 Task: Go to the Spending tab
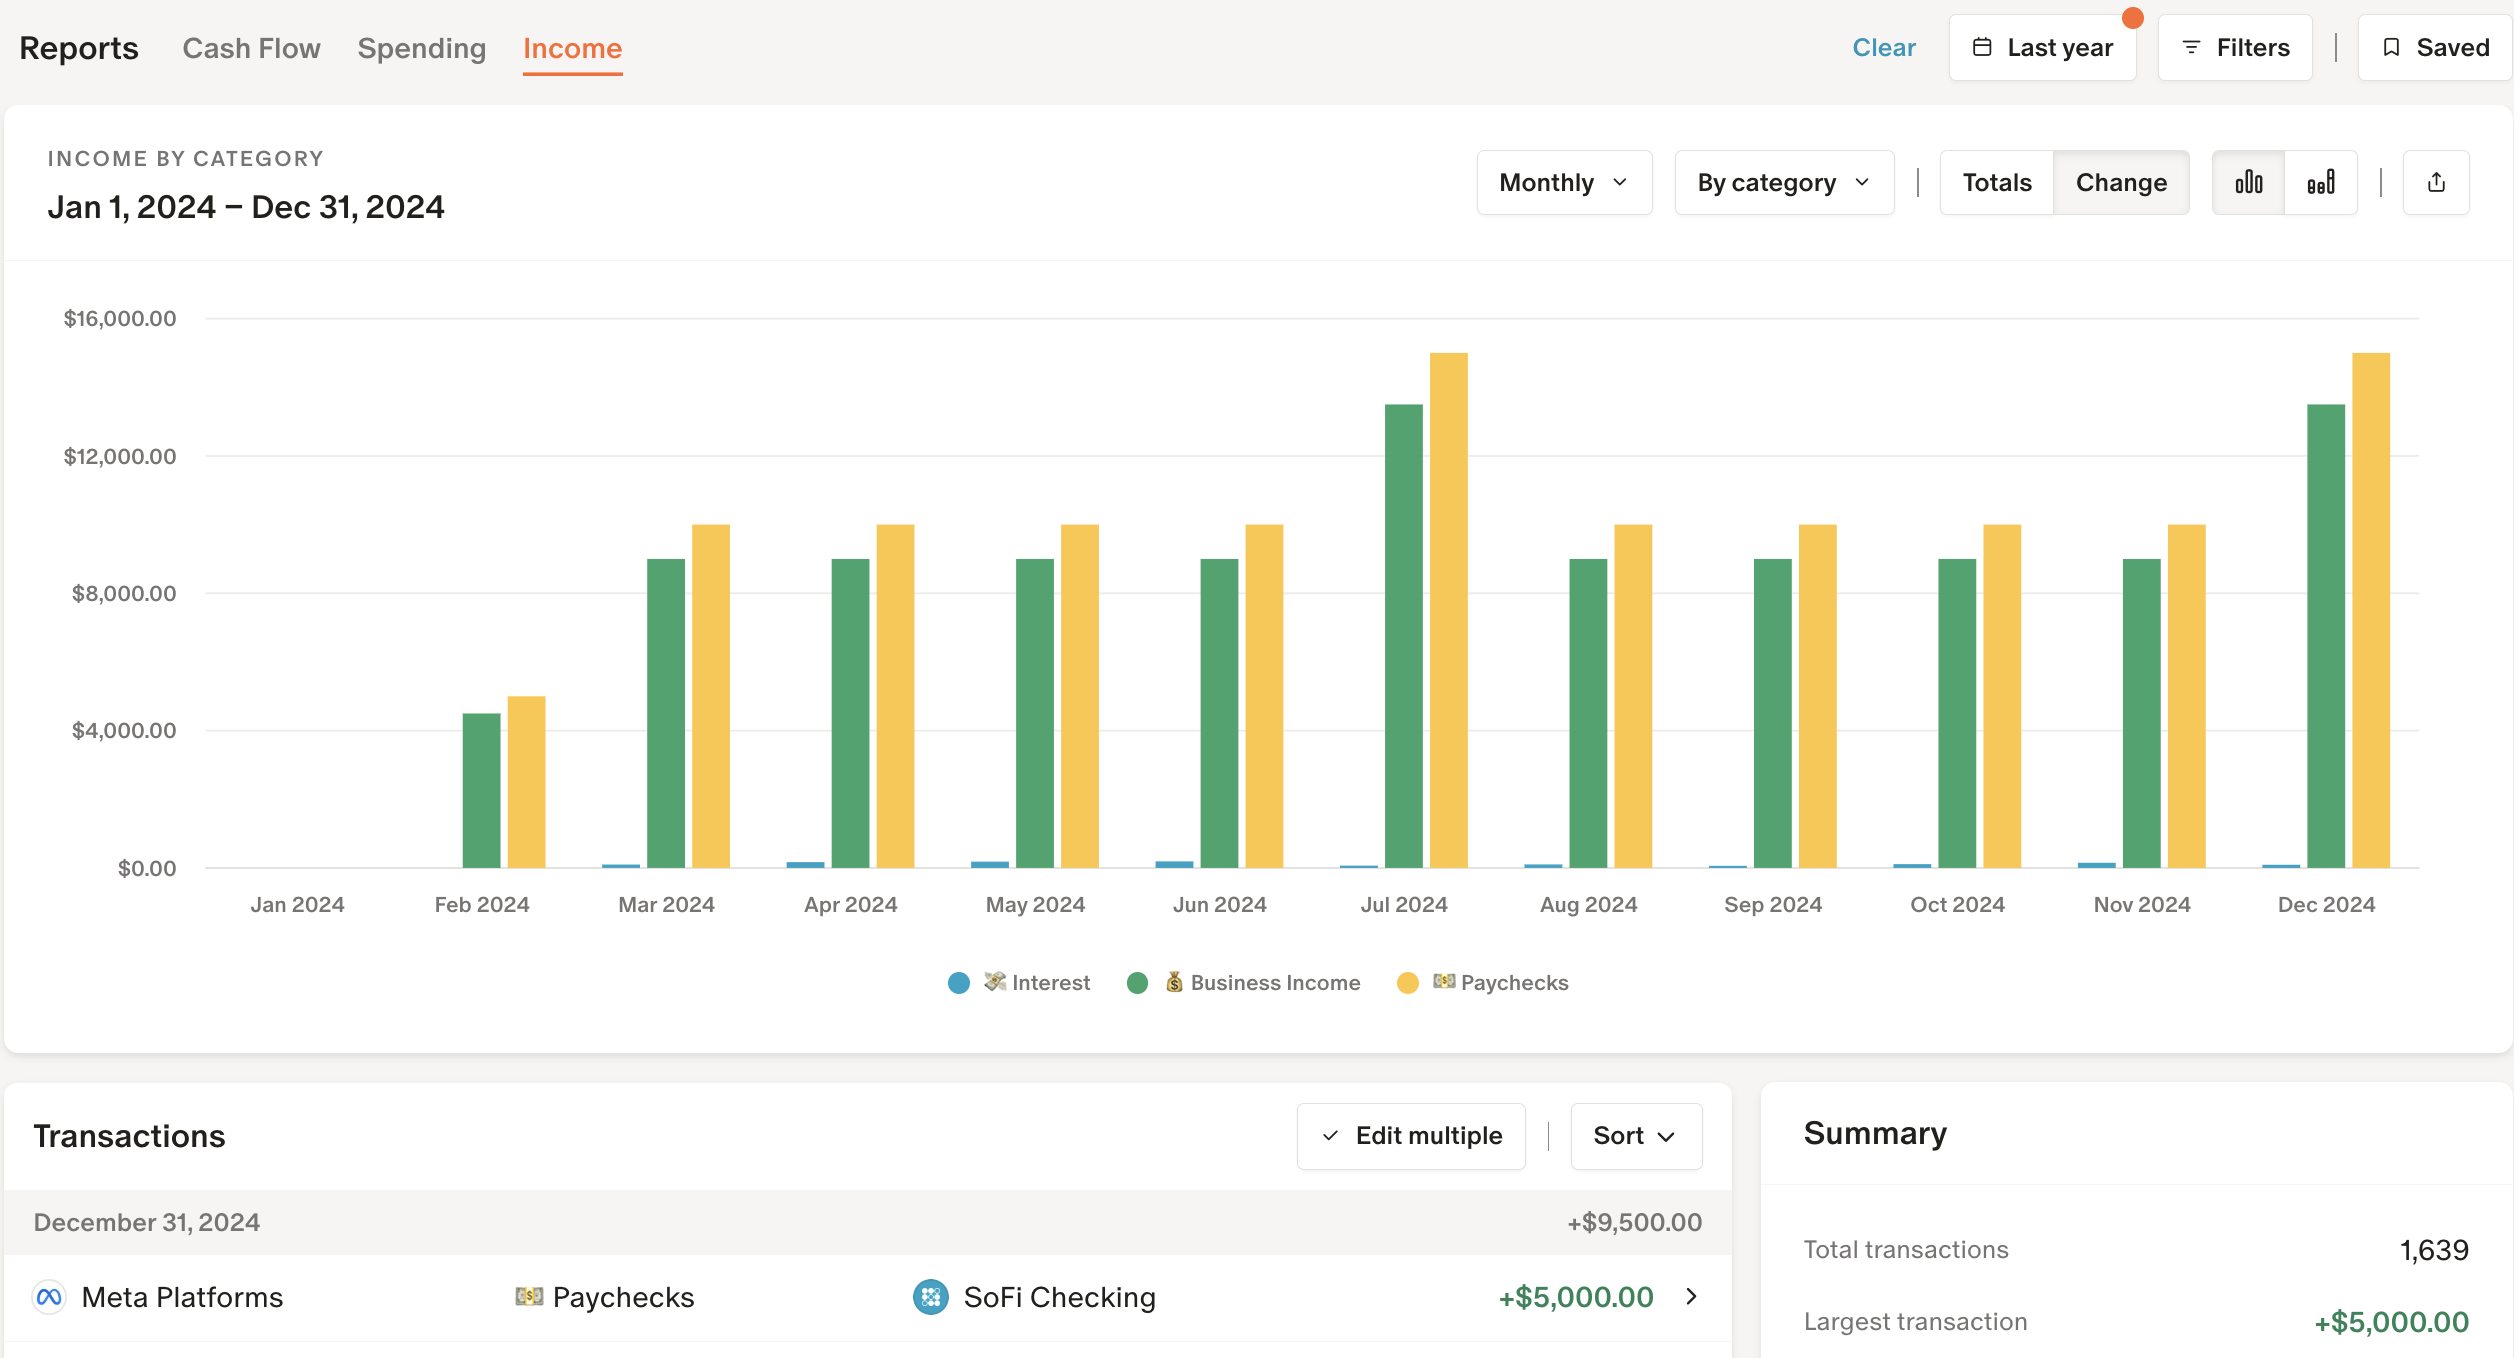click(421, 48)
